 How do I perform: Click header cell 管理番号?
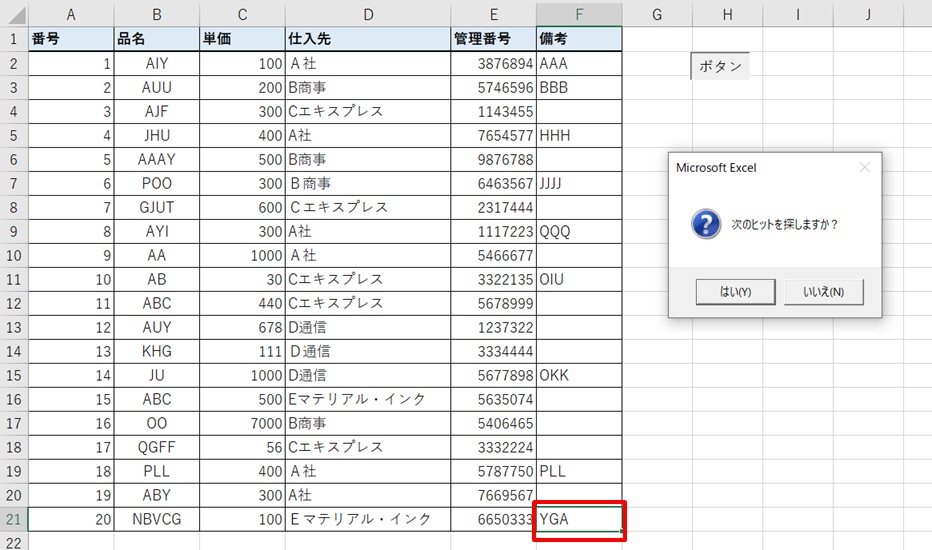493,39
